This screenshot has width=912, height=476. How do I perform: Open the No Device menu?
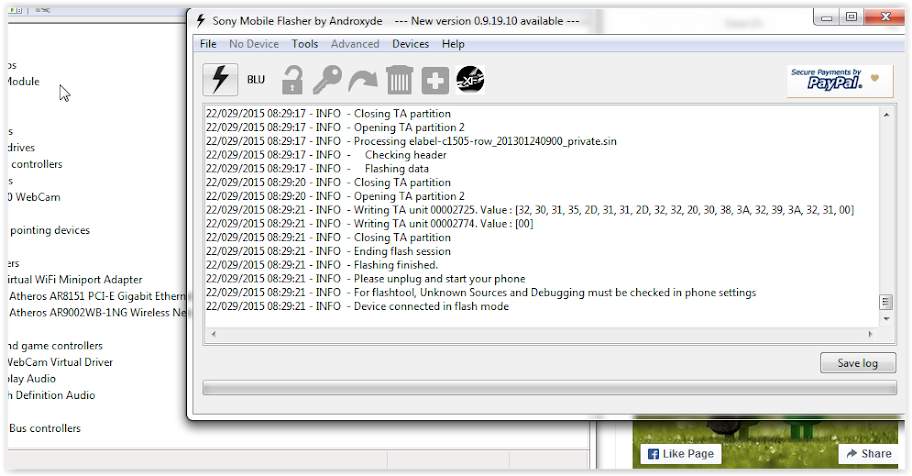point(254,44)
